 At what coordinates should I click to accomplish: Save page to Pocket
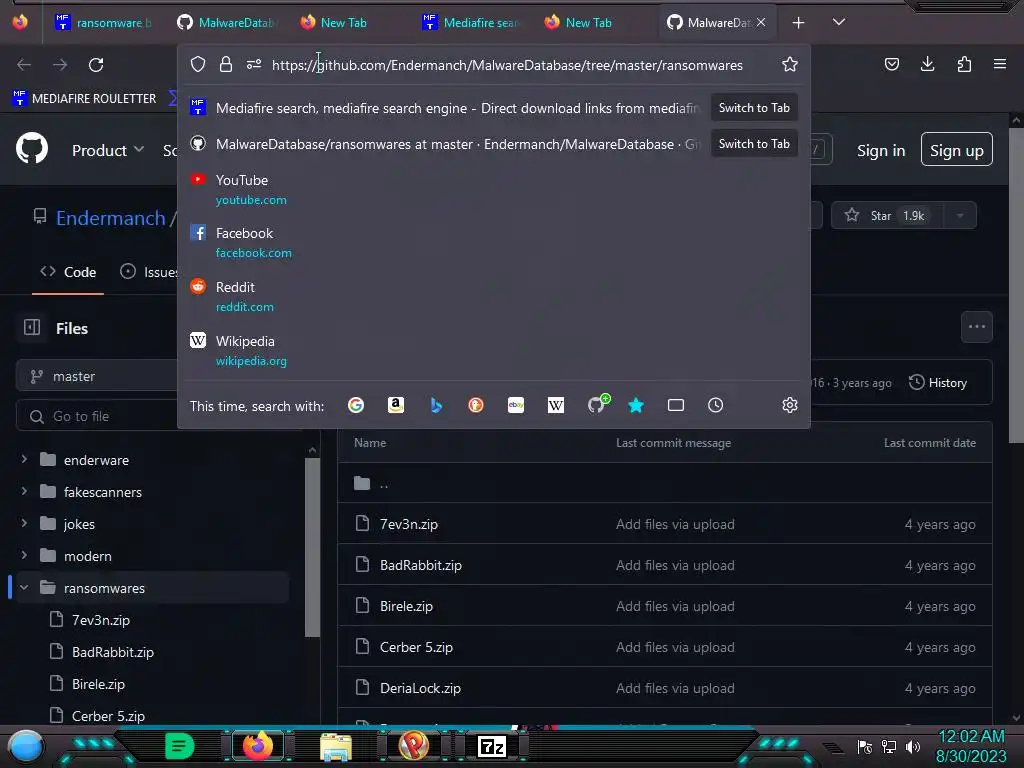point(891,64)
